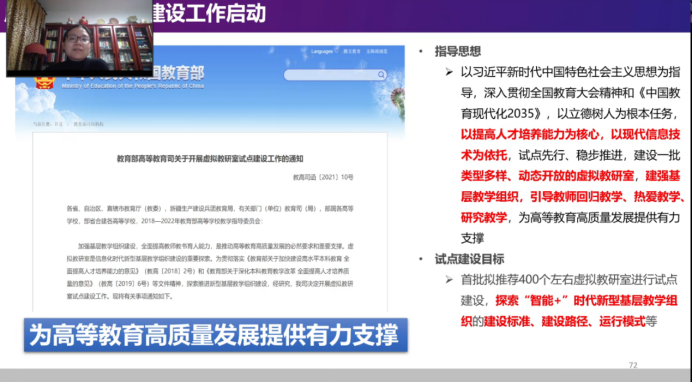
Task: Click the breadcrumb separator arrow after 首页
Action: pyautogui.click(x=68, y=124)
